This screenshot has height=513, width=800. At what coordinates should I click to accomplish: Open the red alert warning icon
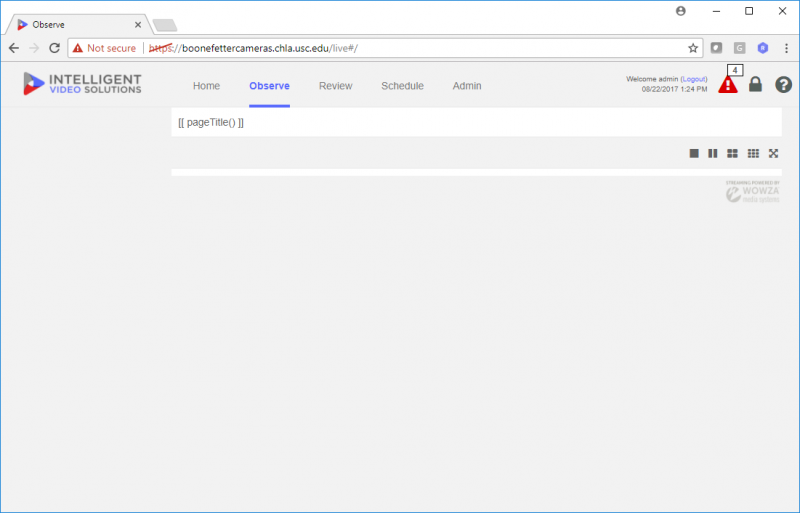728,85
